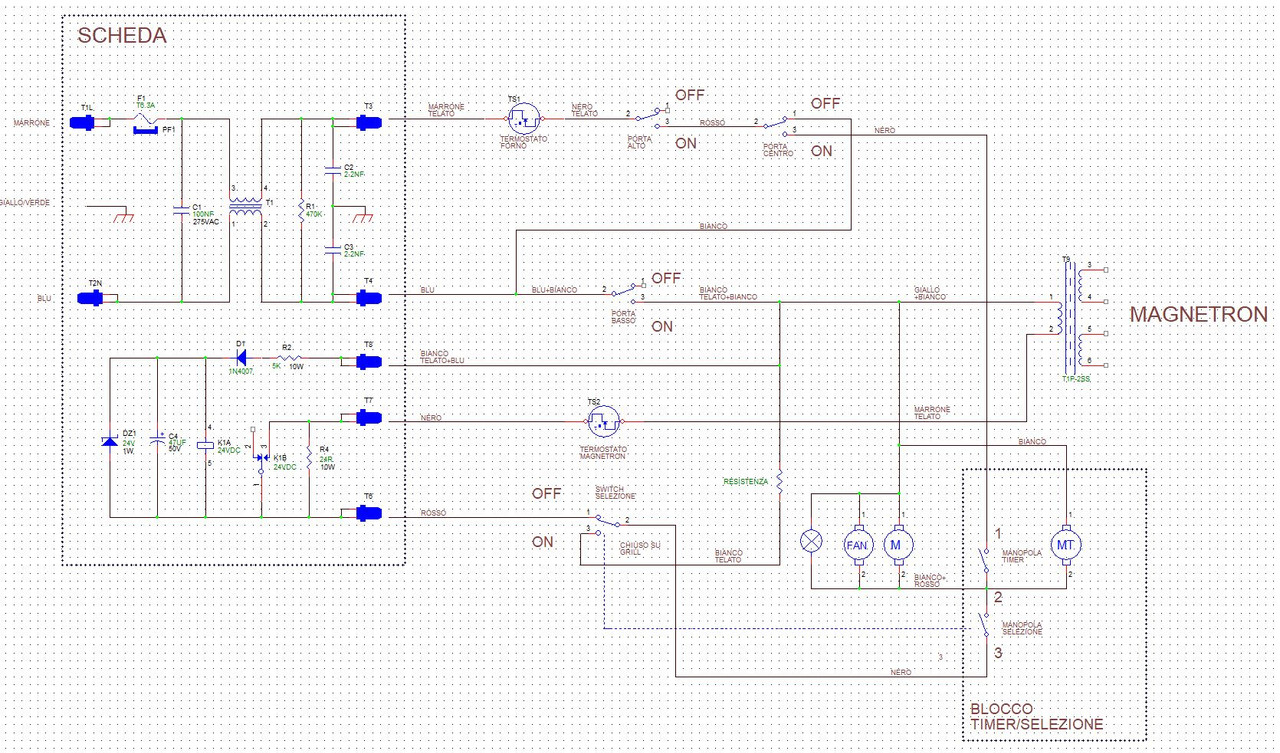Click the T3 terminal connector

[x=369, y=122]
